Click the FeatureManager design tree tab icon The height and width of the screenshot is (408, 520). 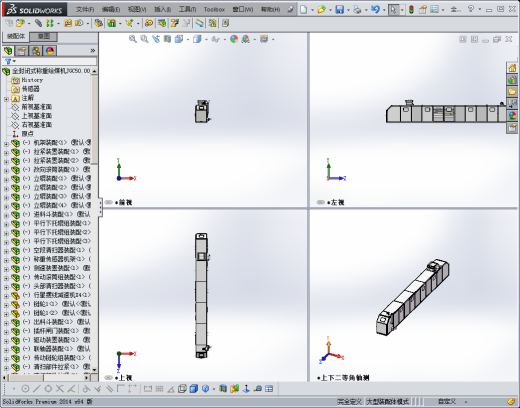8,51
